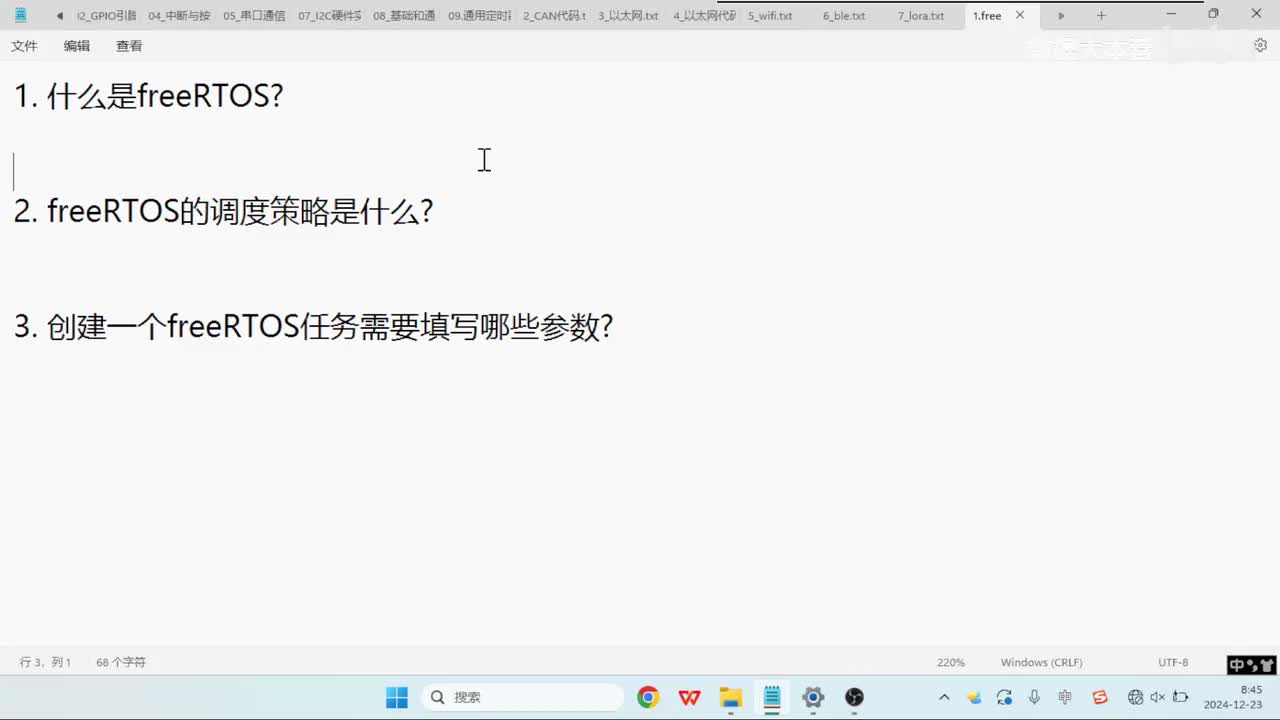The width and height of the screenshot is (1280, 720).
Task: Minimize the Notepad window
Action: click(x=1170, y=14)
